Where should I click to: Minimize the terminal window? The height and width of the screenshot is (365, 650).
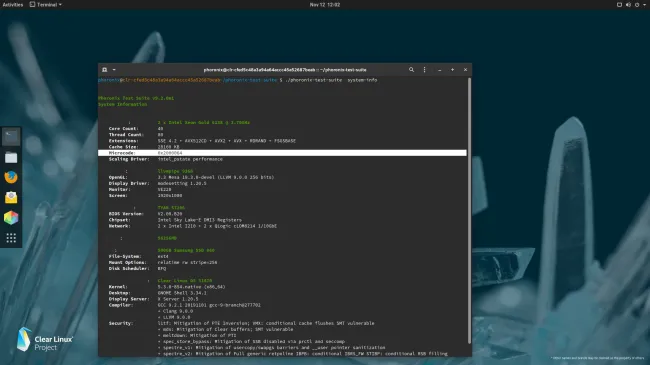click(439, 70)
